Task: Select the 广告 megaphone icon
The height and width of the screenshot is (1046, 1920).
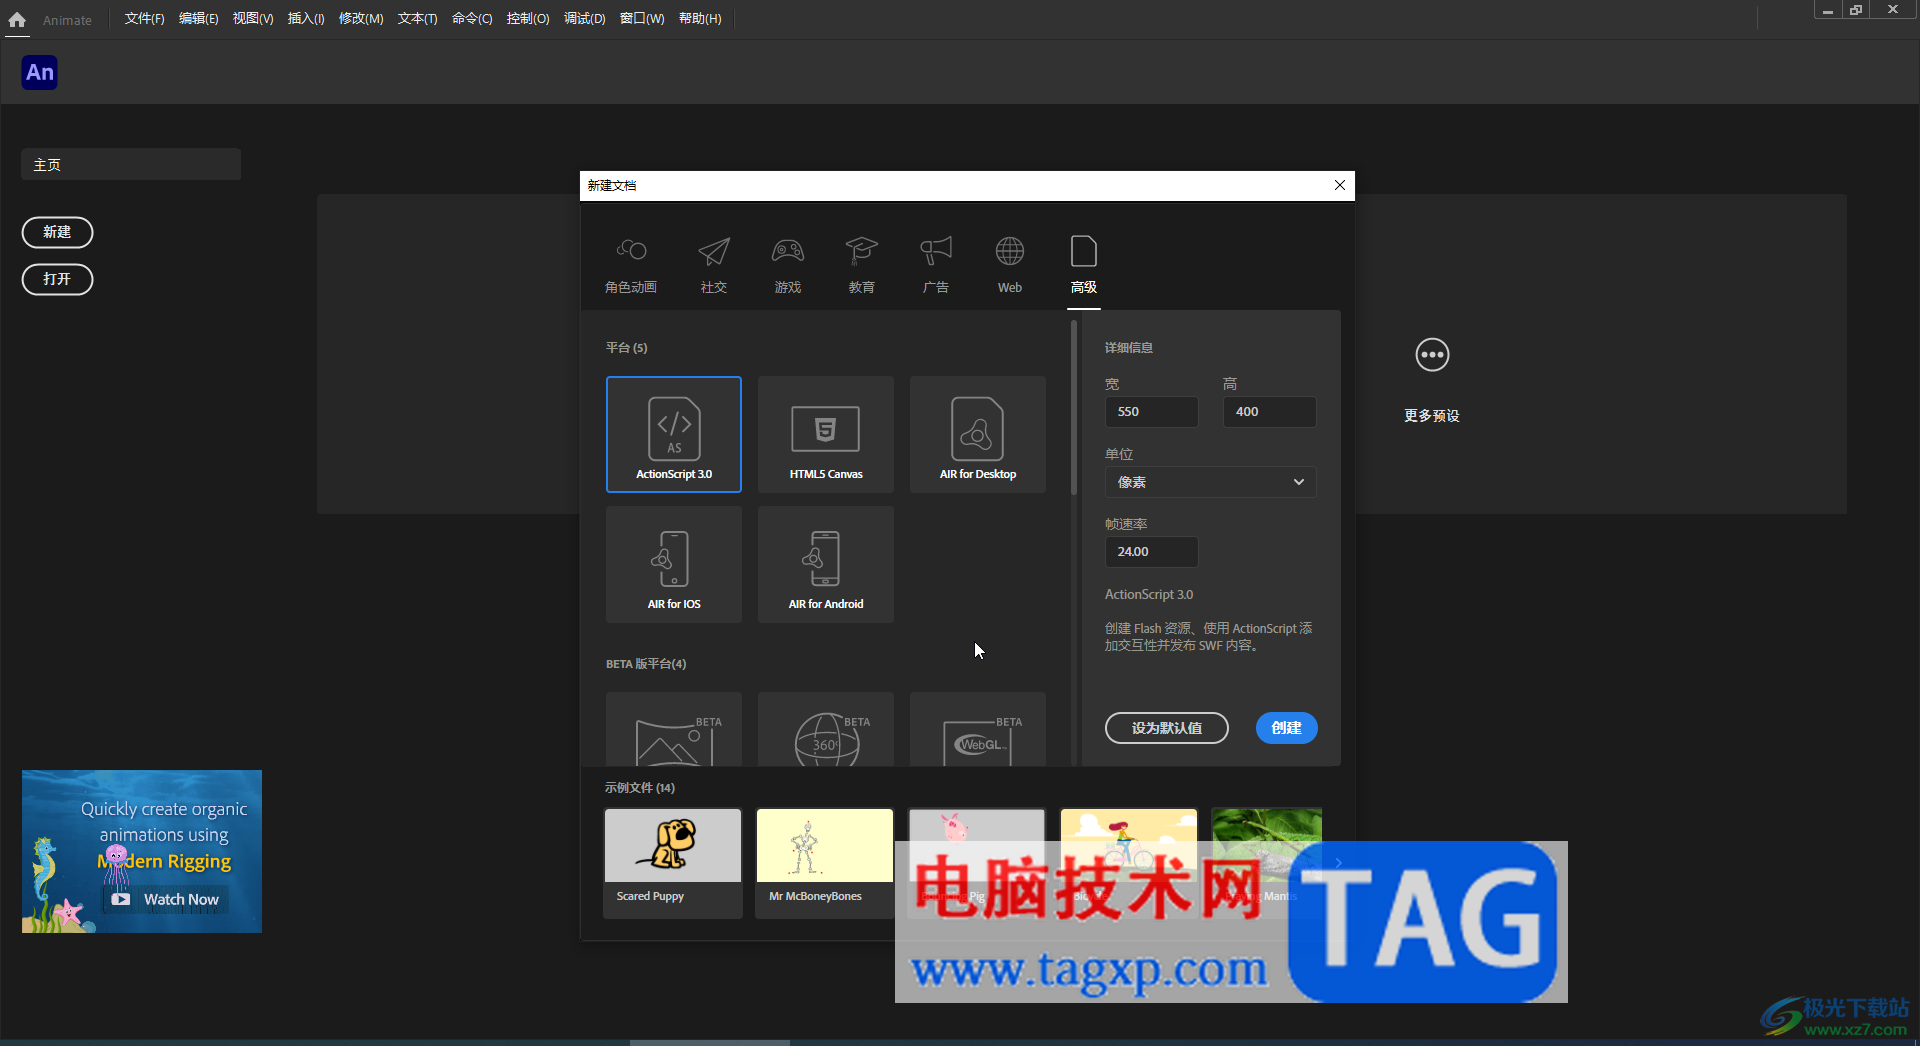Action: click(x=936, y=251)
